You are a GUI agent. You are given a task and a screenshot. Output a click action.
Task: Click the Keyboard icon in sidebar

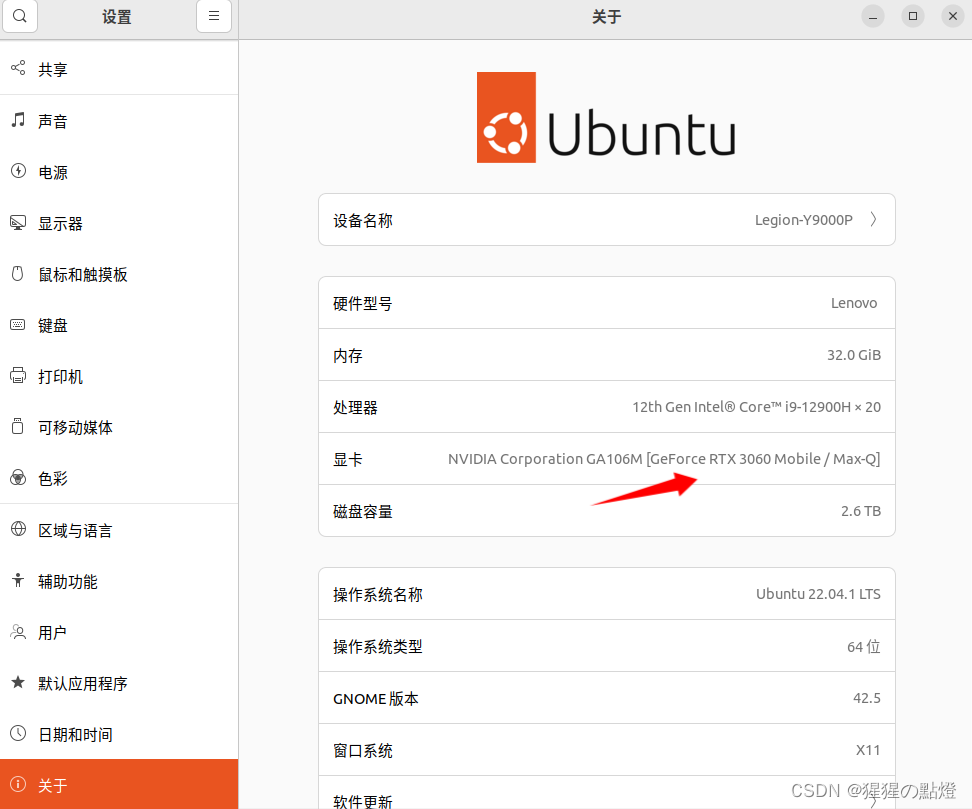click(x=18, y=324)
